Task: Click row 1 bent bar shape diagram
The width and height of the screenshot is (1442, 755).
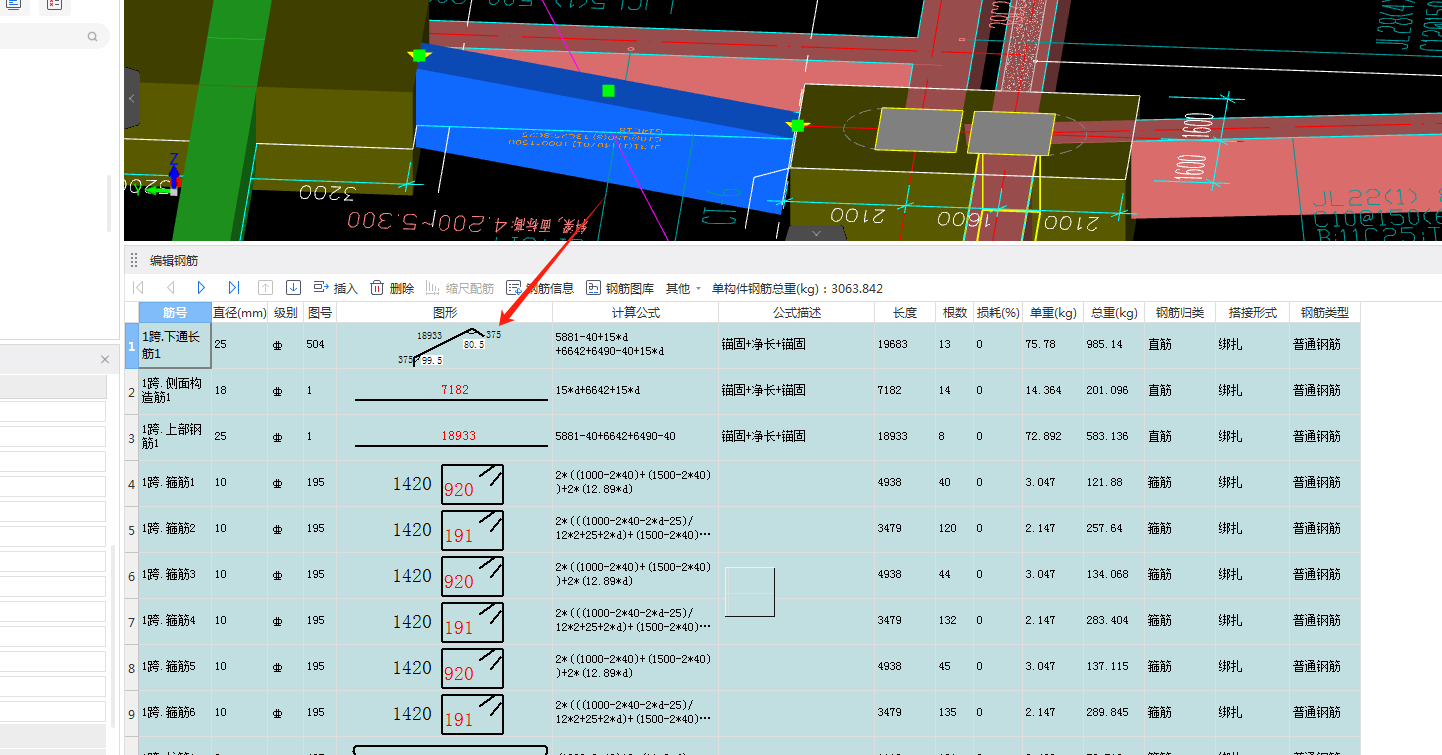Action: coord(449,346)
